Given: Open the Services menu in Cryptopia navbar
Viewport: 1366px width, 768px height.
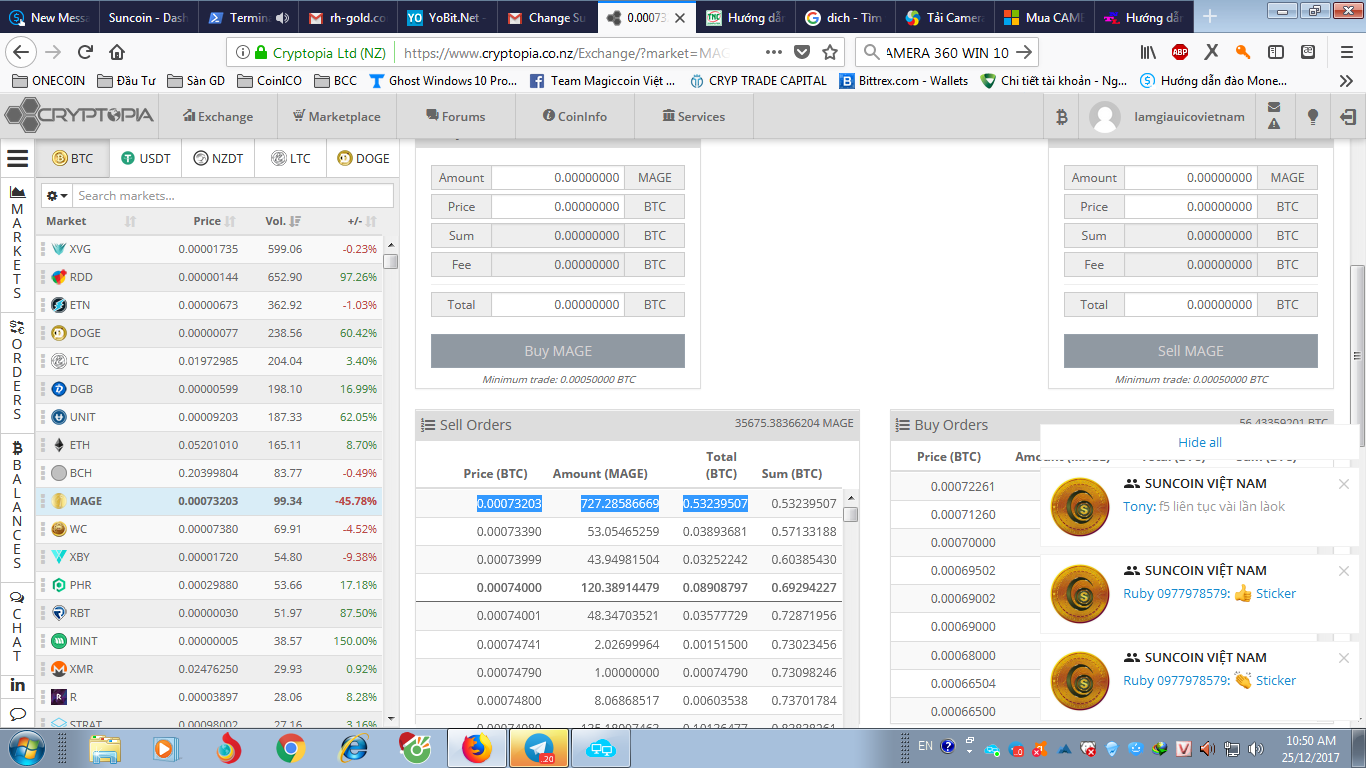Looking at the screenshot, I should tap(694, 117).
